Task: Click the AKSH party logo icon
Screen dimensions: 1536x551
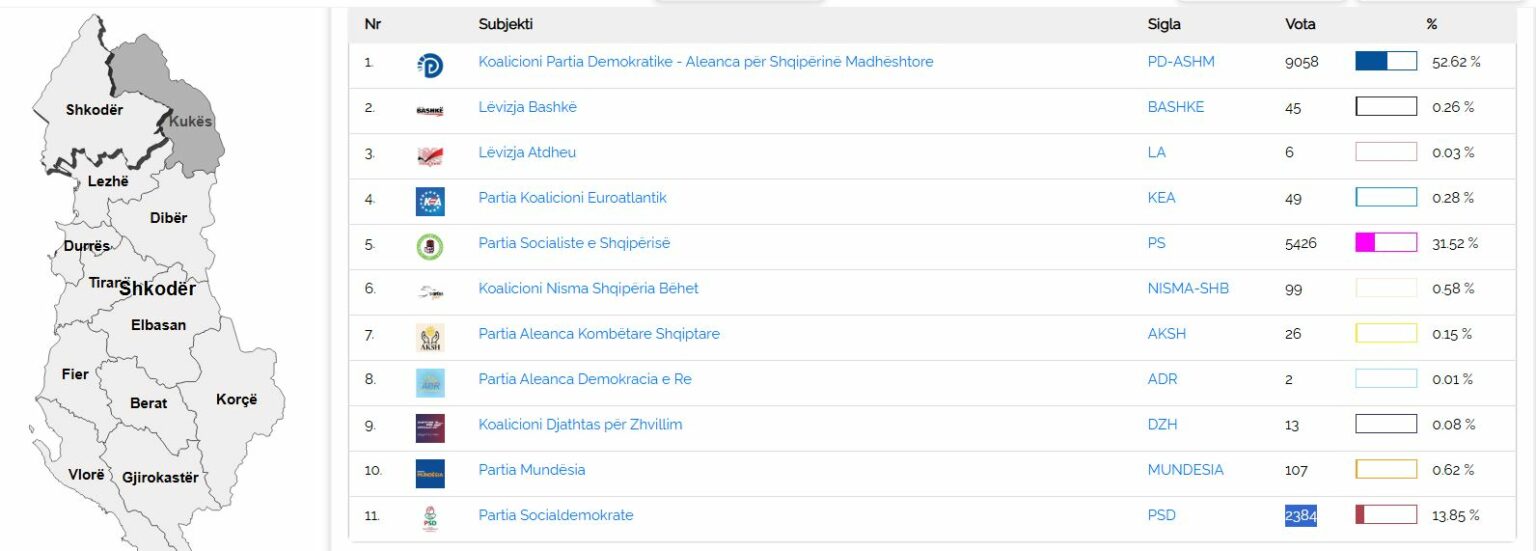Action: tap(430, 338)
